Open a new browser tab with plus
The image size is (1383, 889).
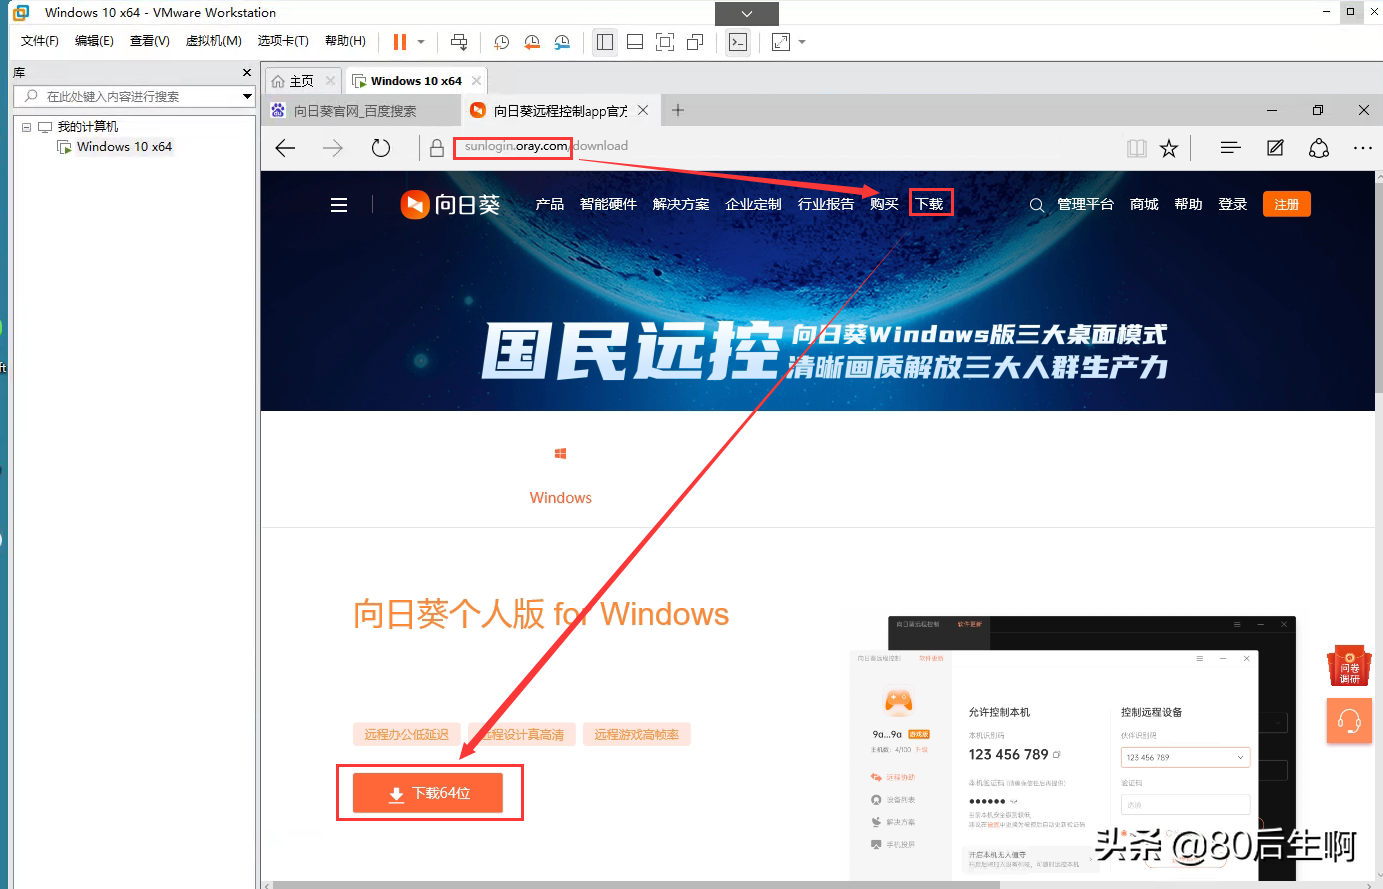pyautogui.click(x=678, y=110)
